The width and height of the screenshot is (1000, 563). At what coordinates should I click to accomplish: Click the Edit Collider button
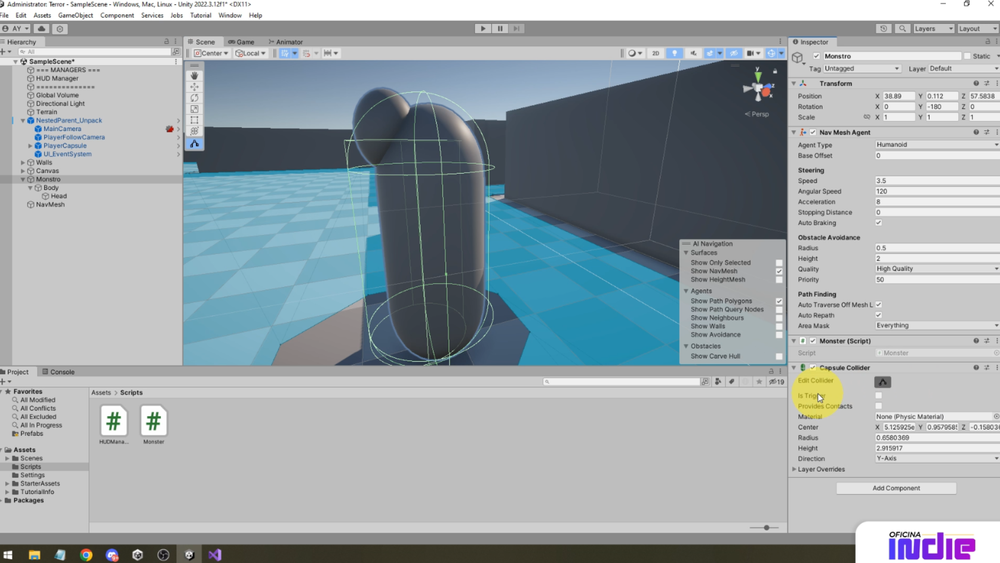click(x=883, y=382)
